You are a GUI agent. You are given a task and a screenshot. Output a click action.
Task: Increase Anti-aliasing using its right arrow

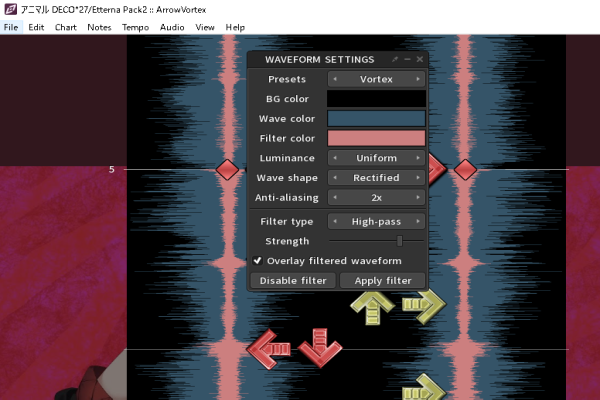(x=419, y=198)
